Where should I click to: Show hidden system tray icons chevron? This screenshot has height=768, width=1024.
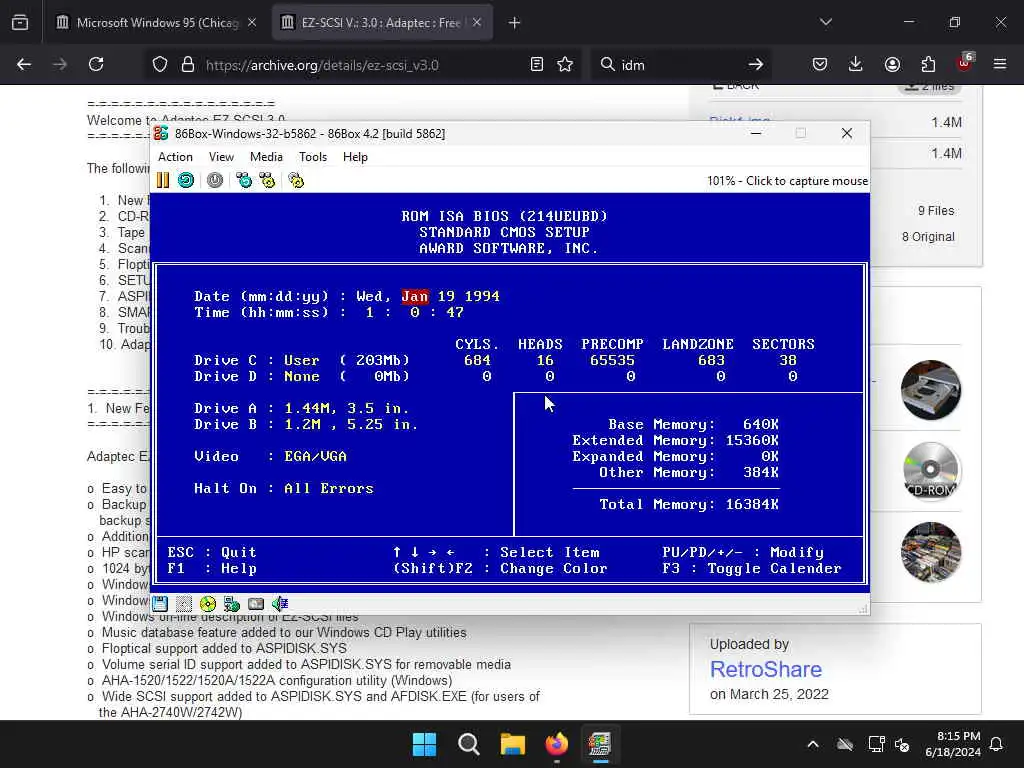[813, 744]
